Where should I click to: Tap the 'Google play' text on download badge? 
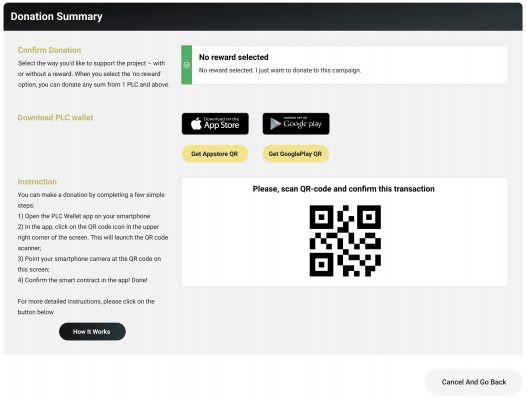click(302, 124)
